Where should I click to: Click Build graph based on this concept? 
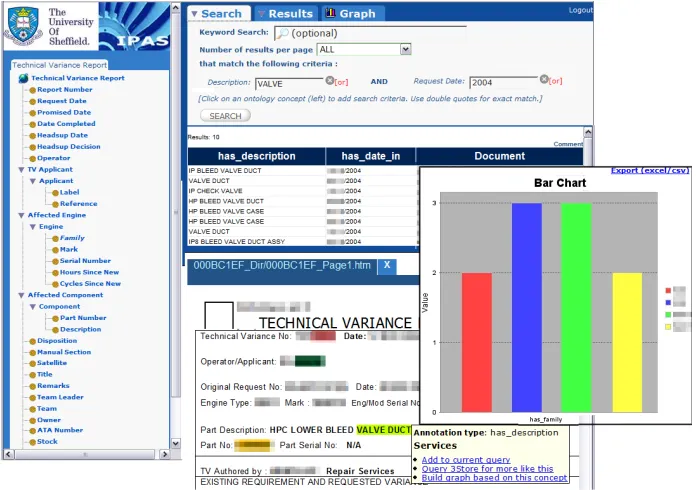(x=494, y=478)
